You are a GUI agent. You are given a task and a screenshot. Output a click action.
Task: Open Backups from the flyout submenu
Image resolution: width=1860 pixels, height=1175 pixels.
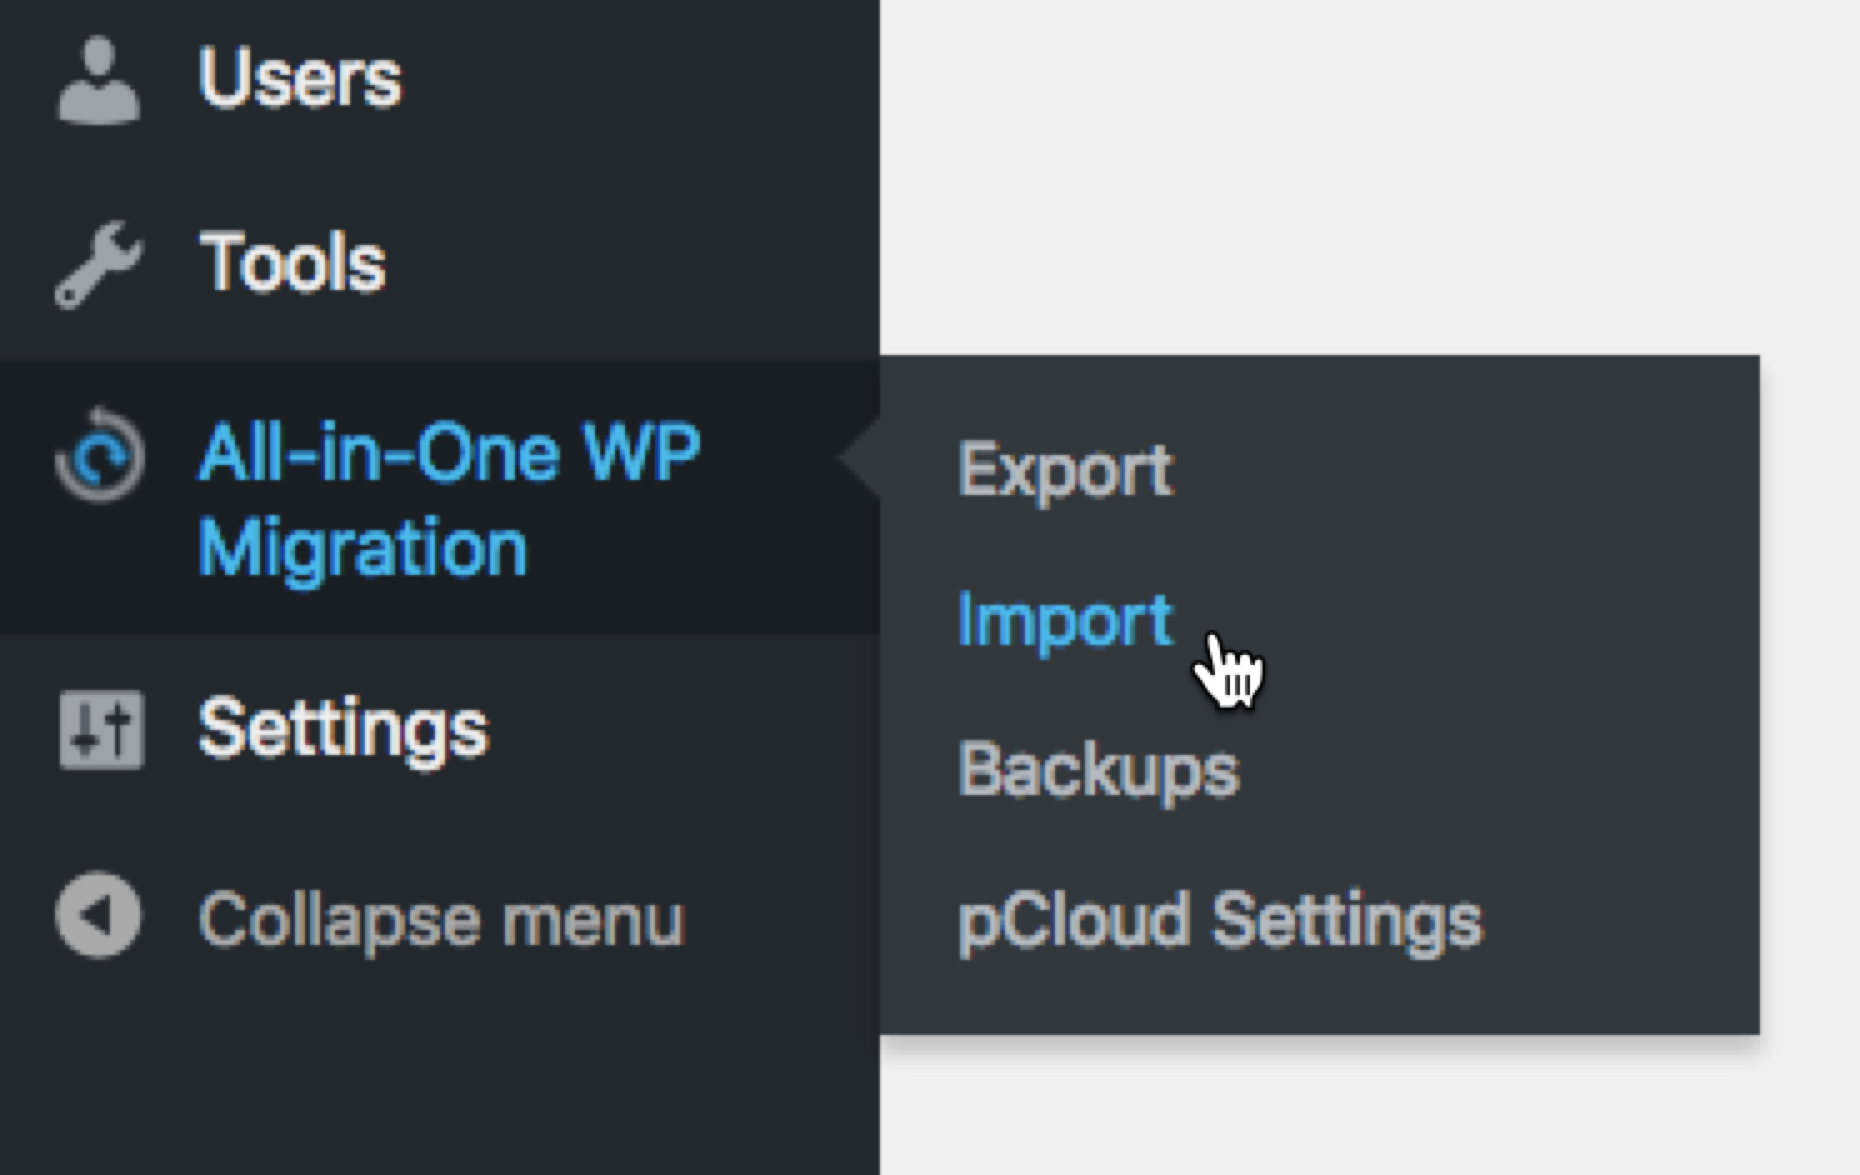1098,770
